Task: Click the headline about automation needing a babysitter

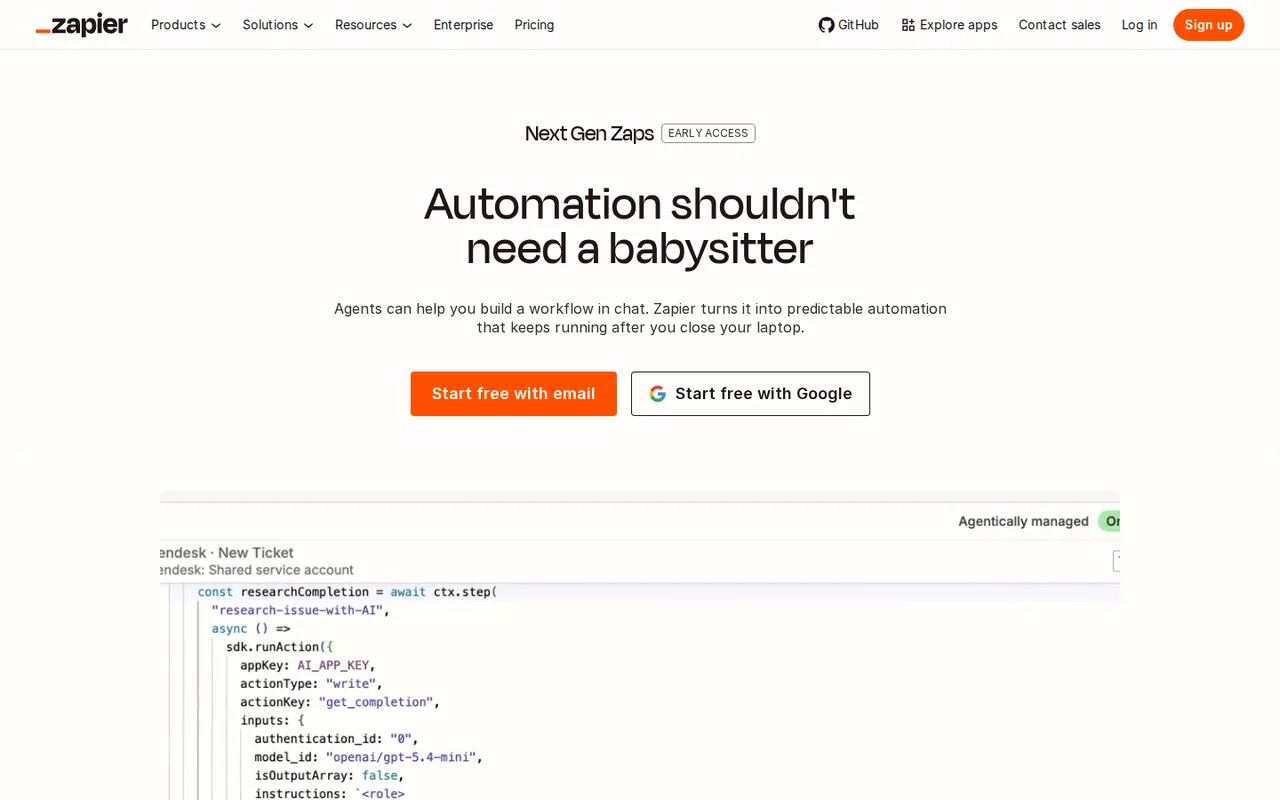Action: coord(640,226)
